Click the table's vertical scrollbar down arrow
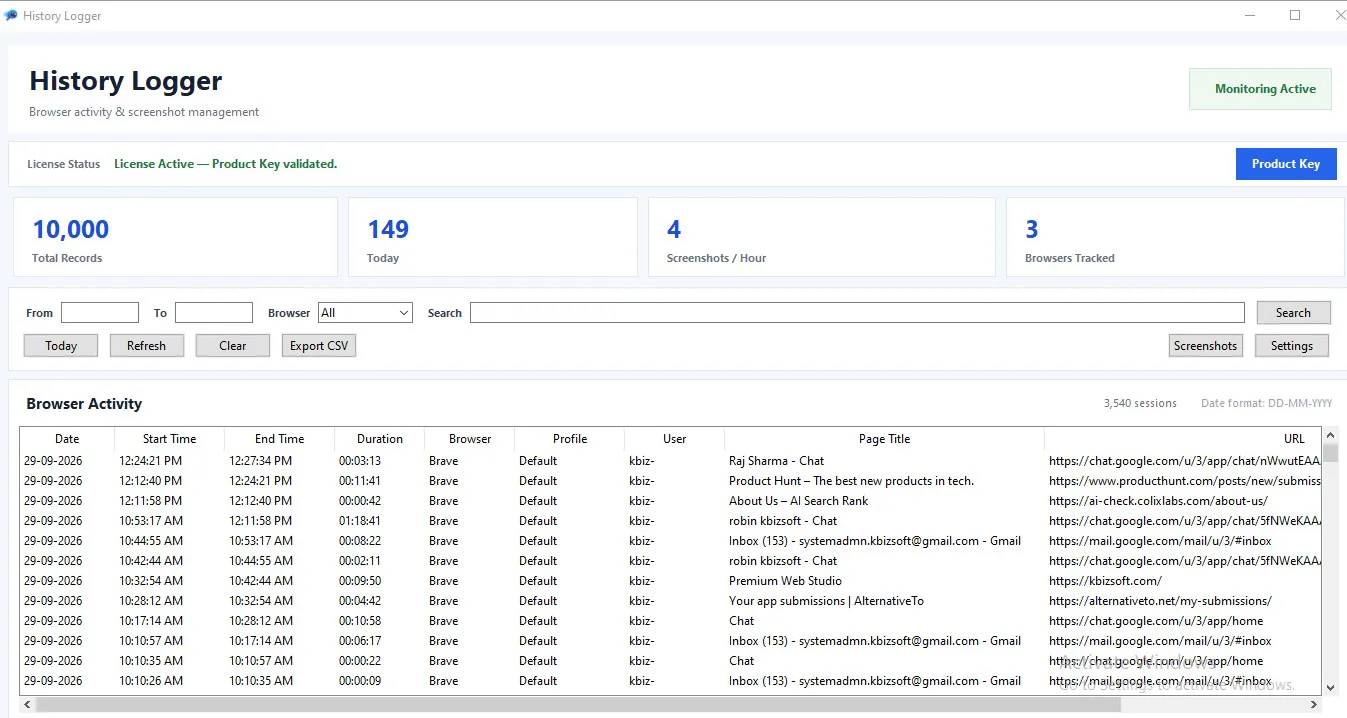This screenshot has width=1347, height=718. coord(1331,687)
